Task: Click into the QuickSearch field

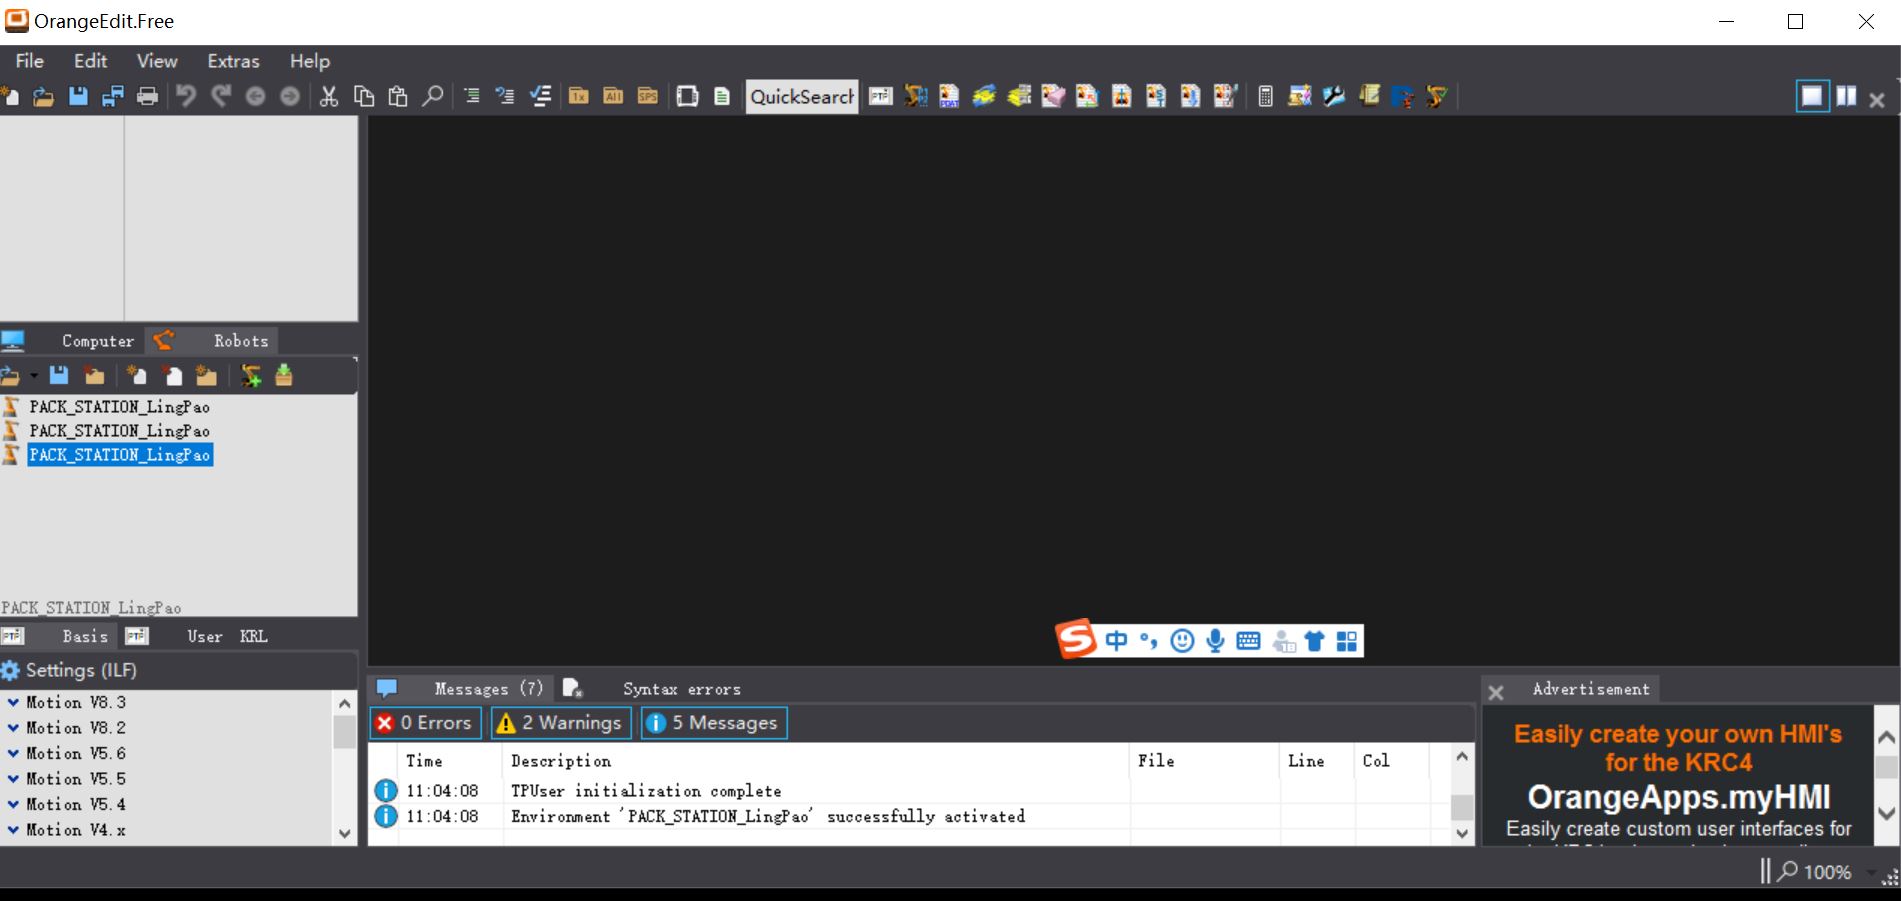Action: pyautogui.click(x=801, y=96)
